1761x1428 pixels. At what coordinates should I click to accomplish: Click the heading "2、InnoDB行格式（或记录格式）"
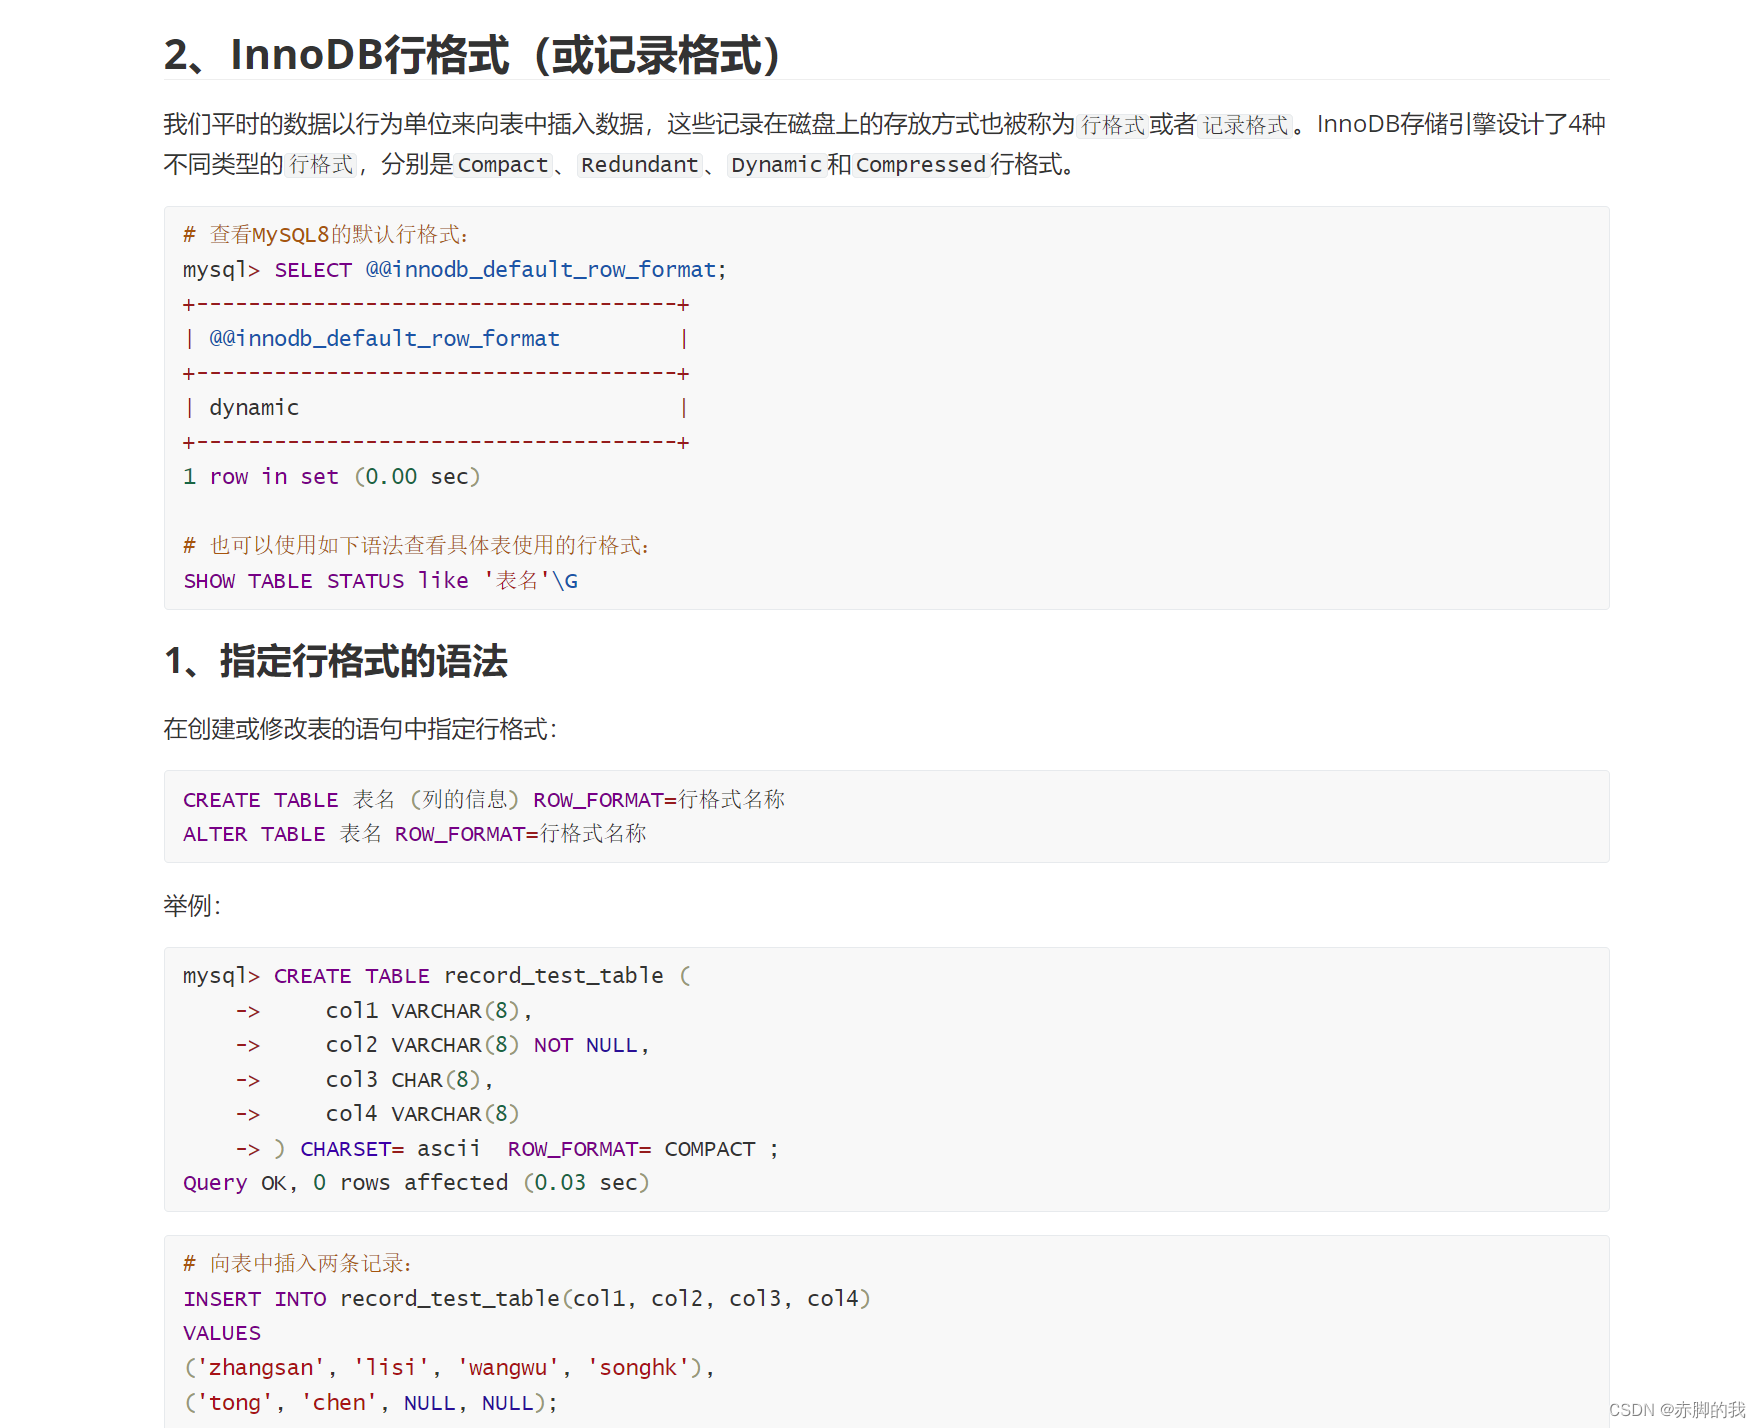click(x=473, y=54)
